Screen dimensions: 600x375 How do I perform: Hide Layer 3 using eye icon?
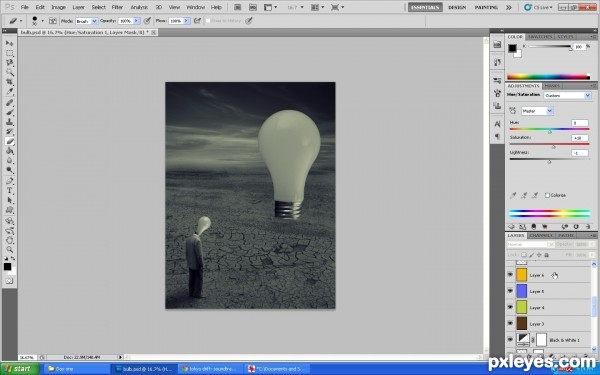[x=510, y=324]
